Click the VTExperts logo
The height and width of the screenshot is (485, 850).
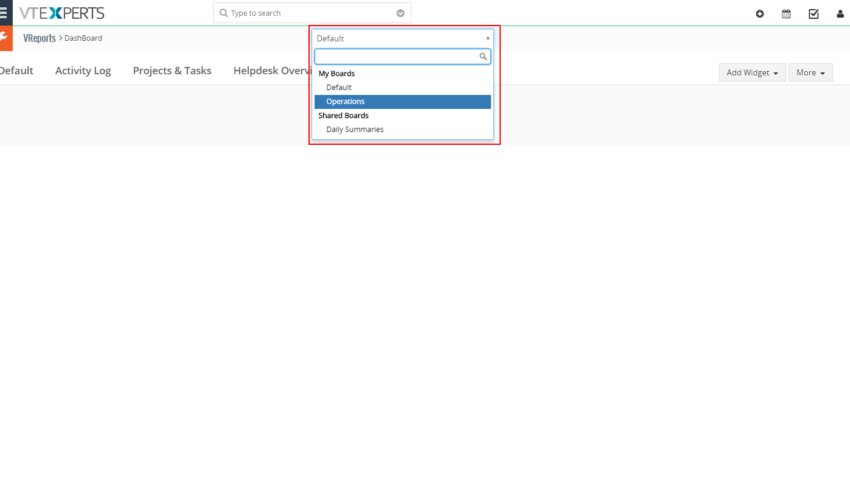[62, 13]
